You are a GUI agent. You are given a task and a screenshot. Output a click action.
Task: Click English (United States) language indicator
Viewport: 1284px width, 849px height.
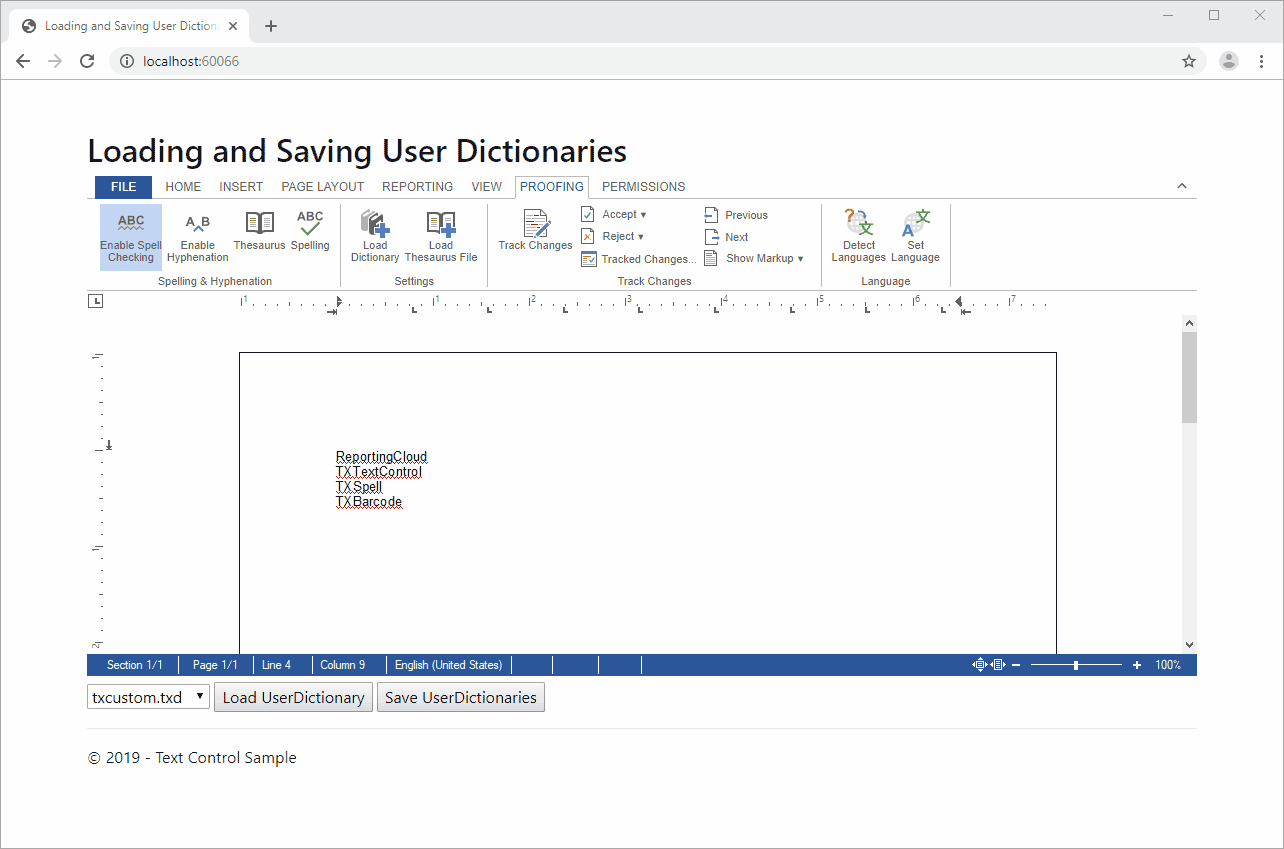click(448, 665)
